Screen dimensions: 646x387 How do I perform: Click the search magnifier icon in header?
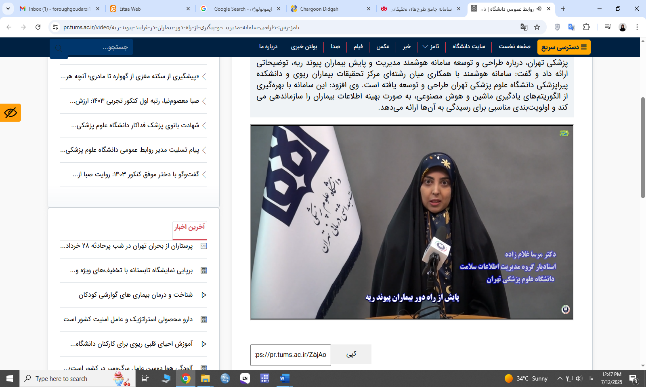pos(59,48)
